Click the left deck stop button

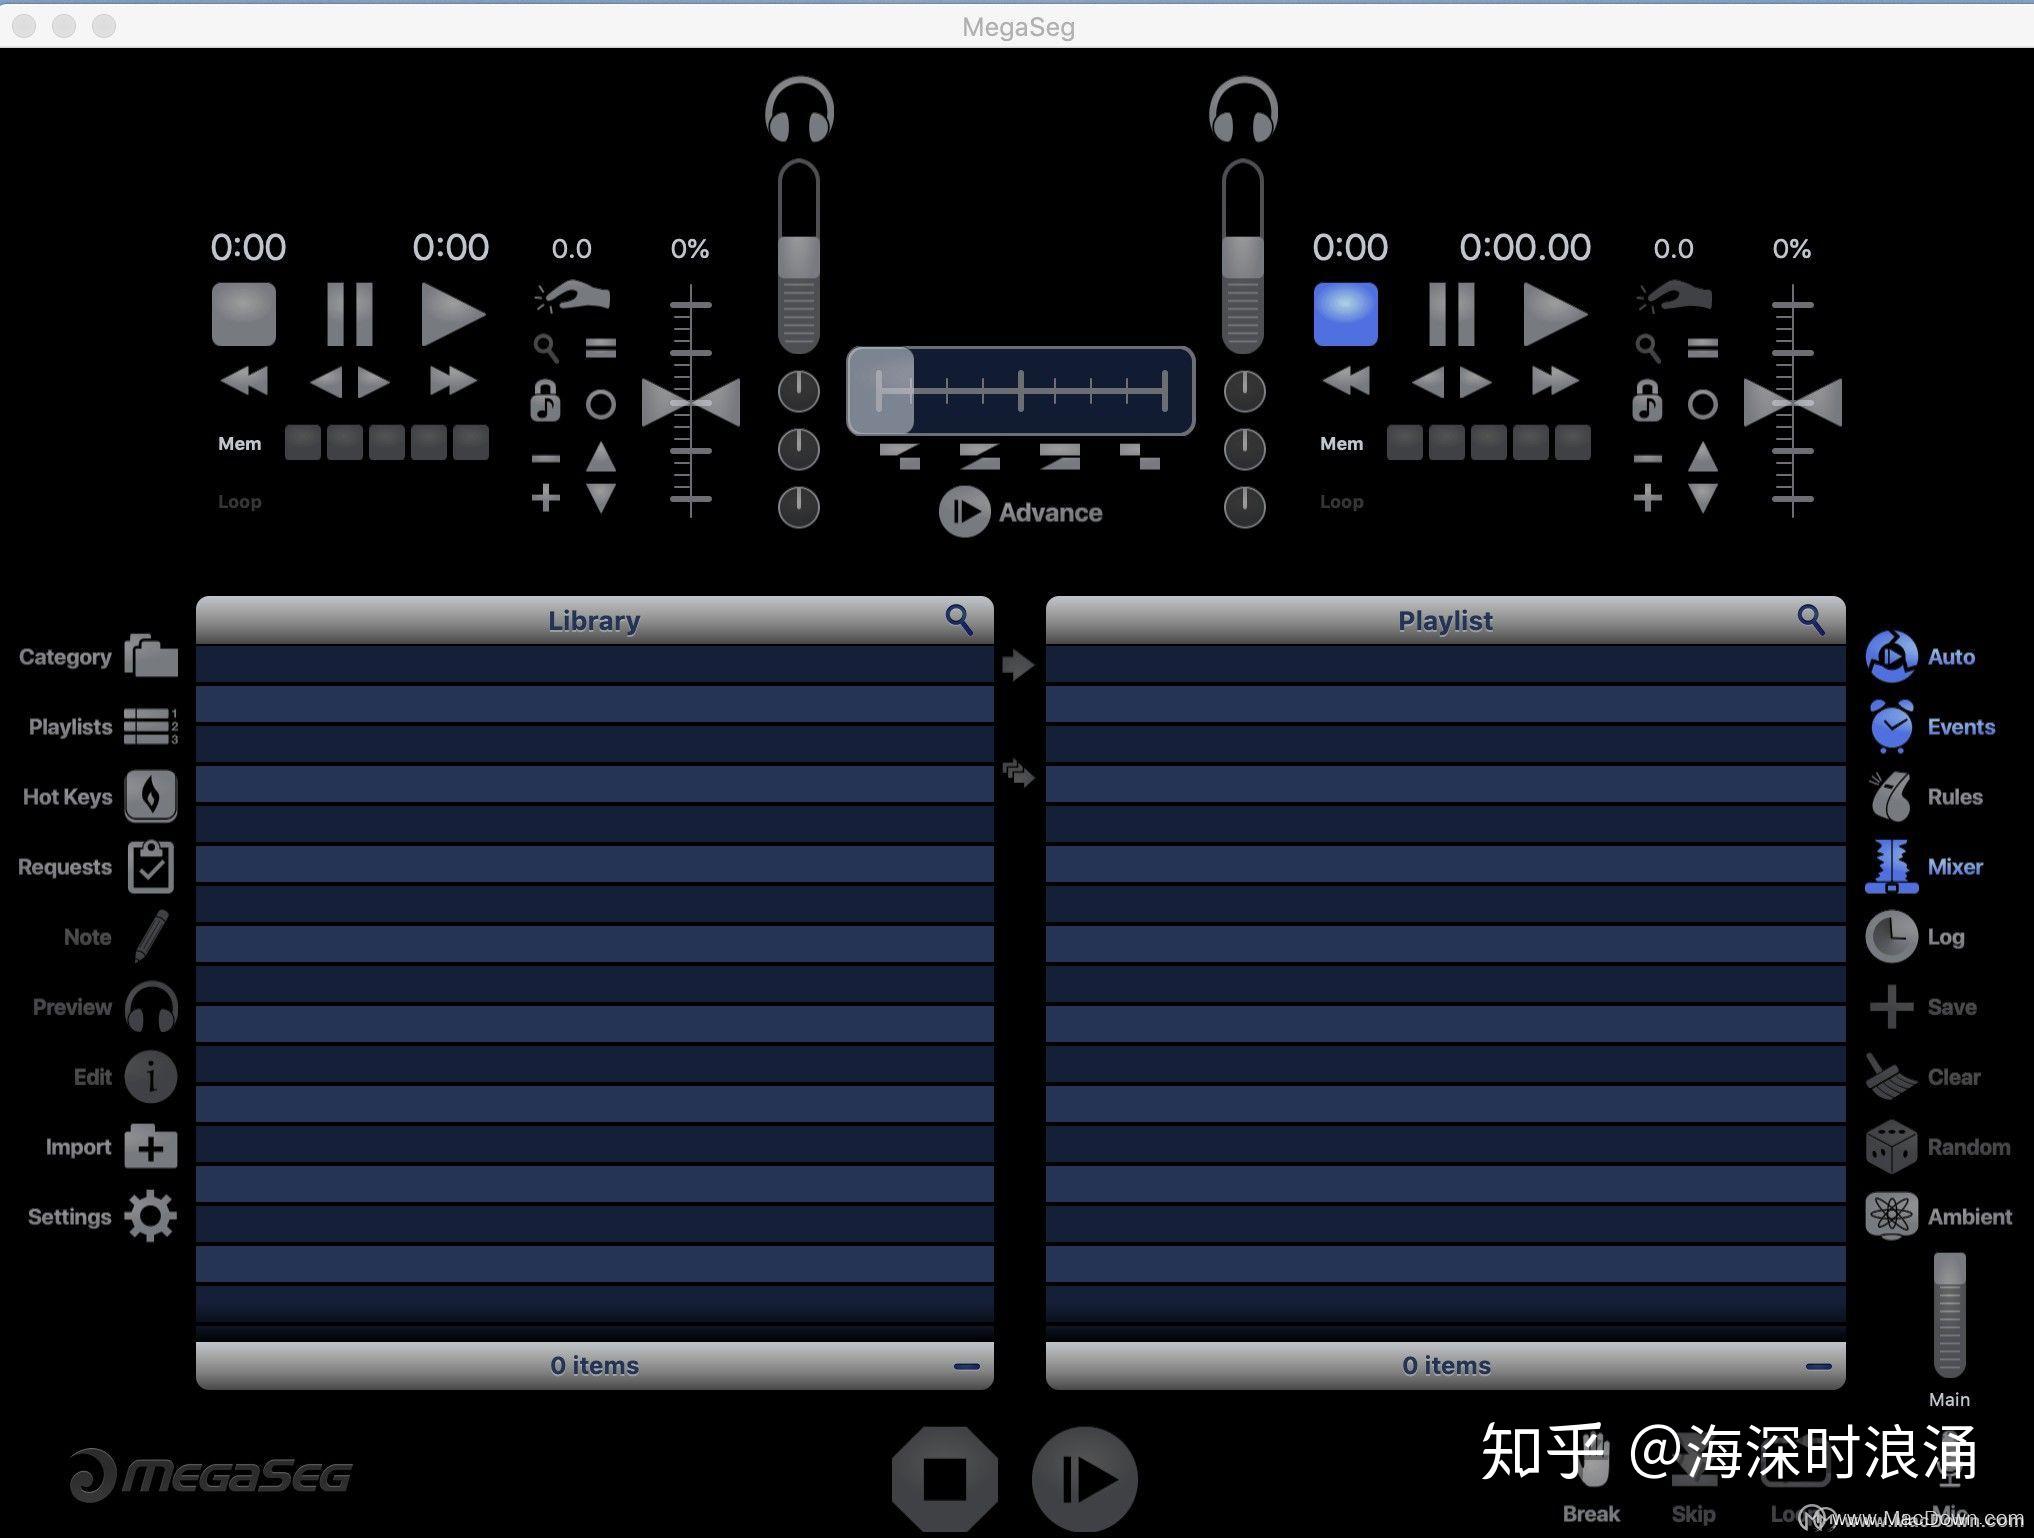click(x=243, y=314)
